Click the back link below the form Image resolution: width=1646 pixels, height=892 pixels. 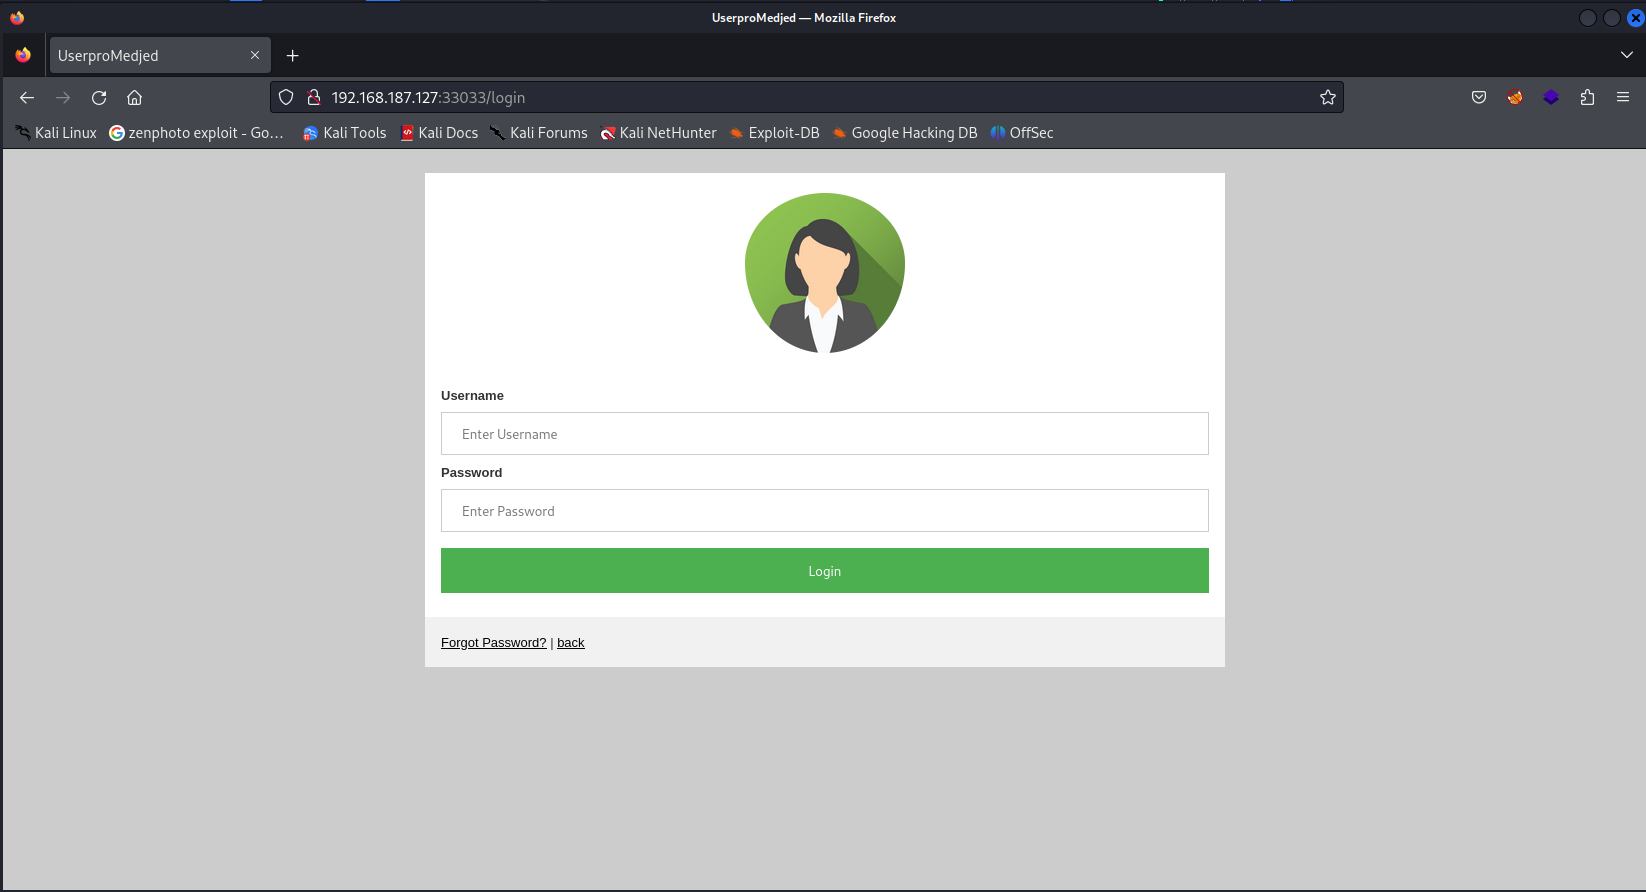(570, 643)
